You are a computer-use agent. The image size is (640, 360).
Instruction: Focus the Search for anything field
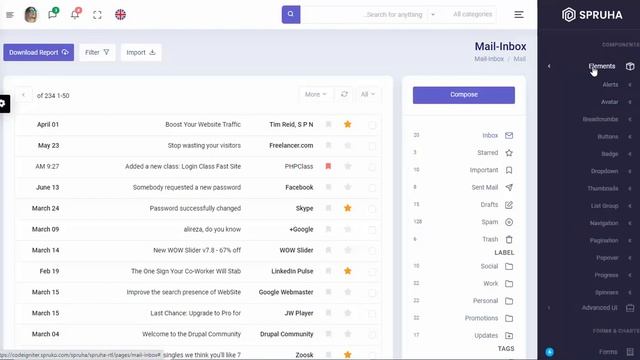pos(363,14)
